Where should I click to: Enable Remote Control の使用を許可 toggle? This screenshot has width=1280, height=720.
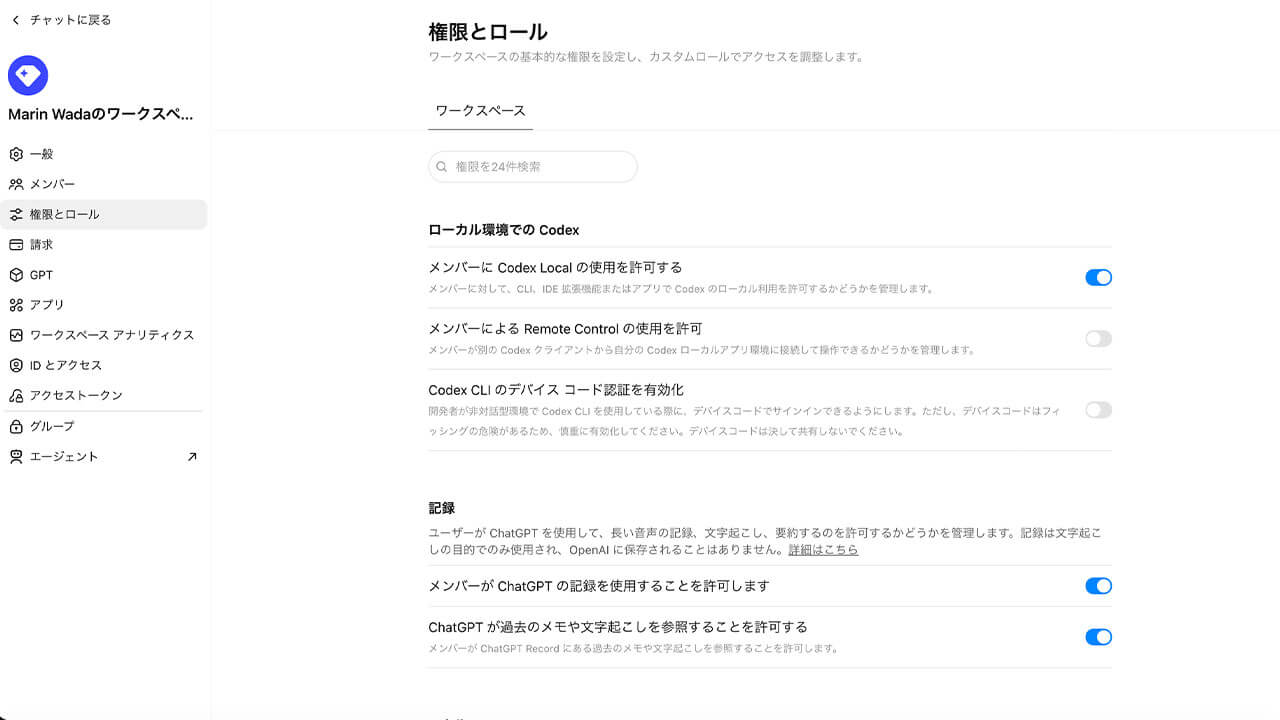pyautogui.click(x=1098, y=339)
